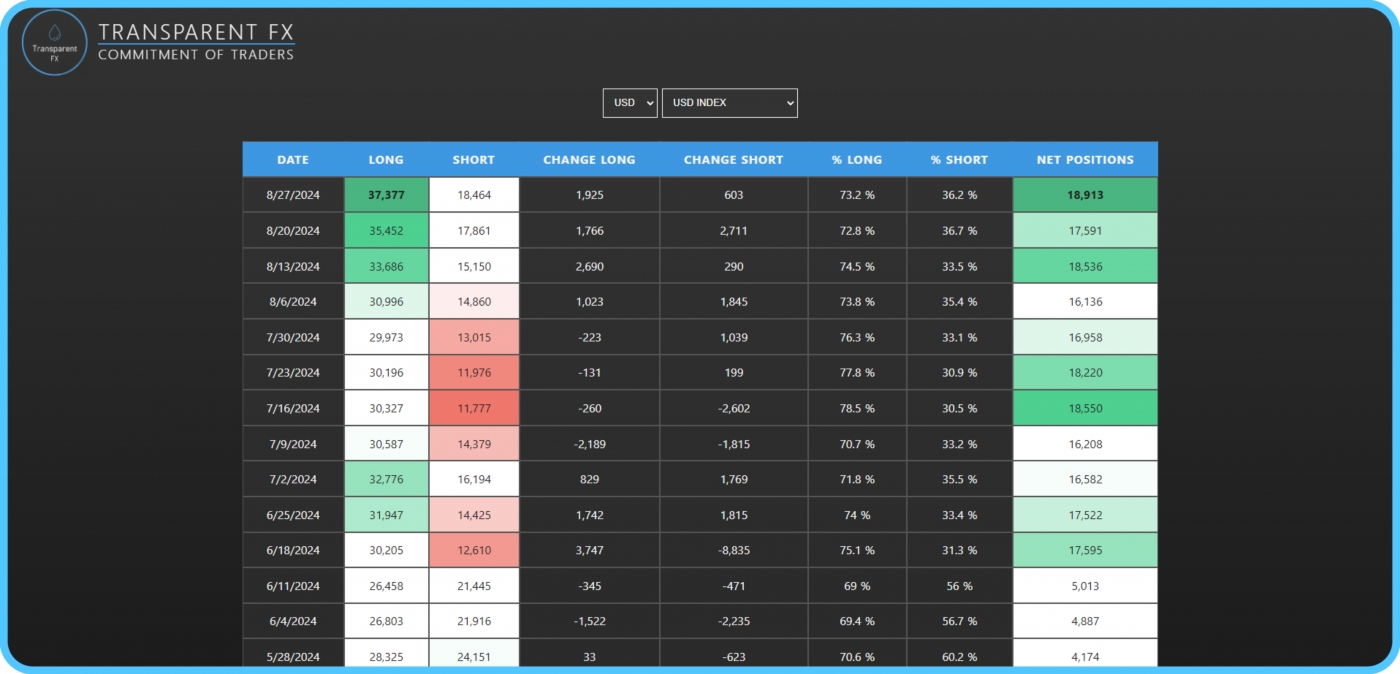This screenshot has width=1400, height=674.
Task: Click the SHORT column header
Action: (473, 160)
